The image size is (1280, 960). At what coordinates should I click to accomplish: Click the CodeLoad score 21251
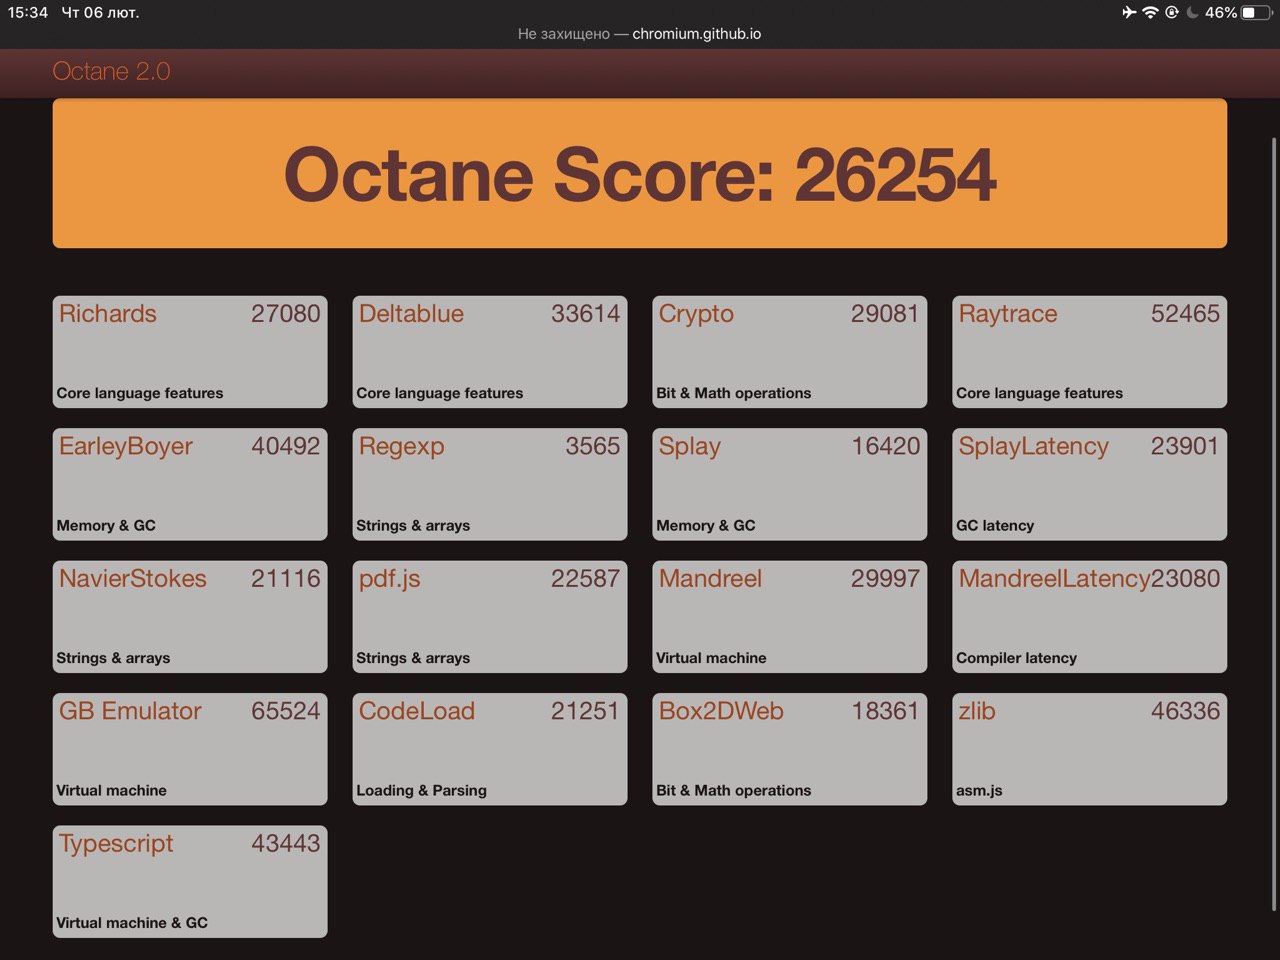[x=585, y=711]
